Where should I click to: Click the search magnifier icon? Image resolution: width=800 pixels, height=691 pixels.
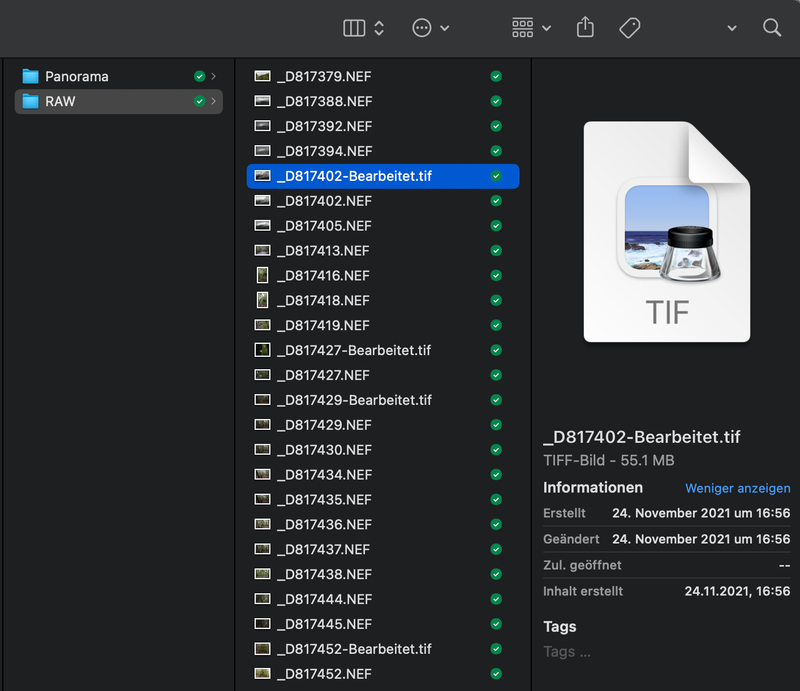click(772, 28)
